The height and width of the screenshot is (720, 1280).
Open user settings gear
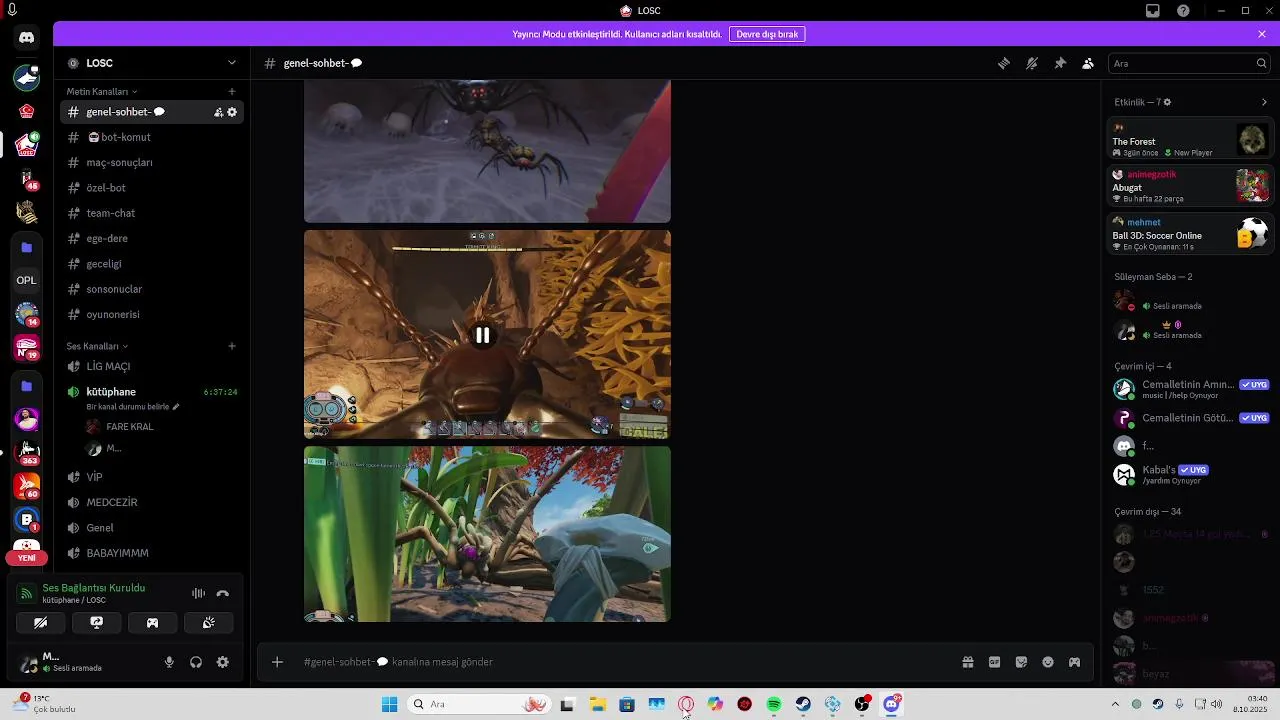(x=223, y=662)
